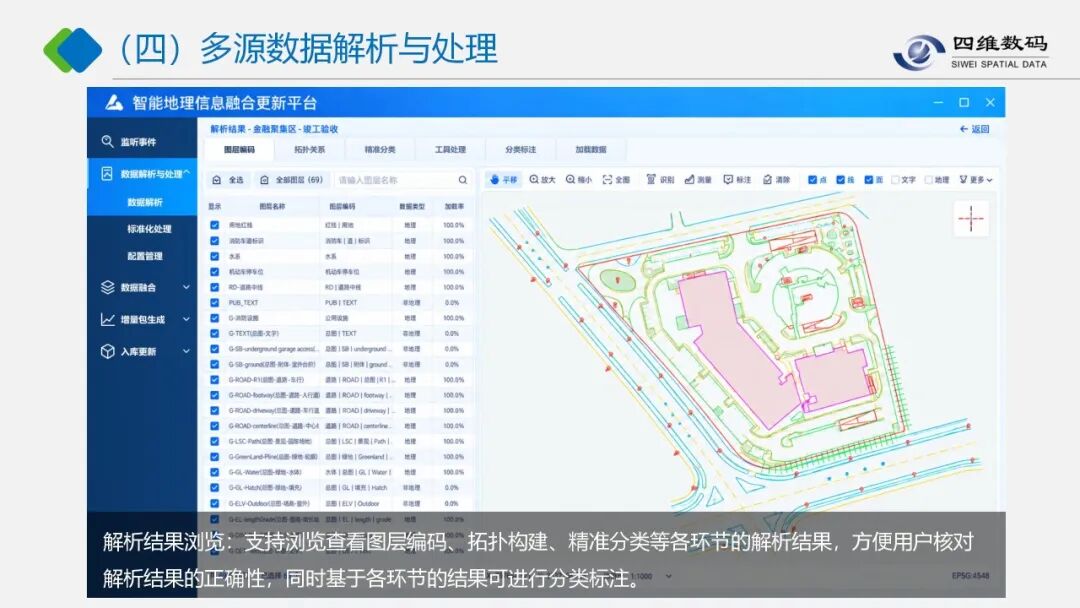Switch to the 拓扑关系 tab
Viewport: 1080px width, 608px height.
[x=309, y=149]
